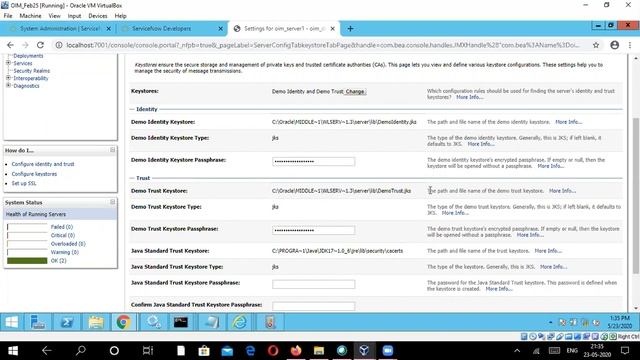The height and width of the screenshot is (360, 640).
Task: Expand the Services tree node
Action: coord(8,63)
